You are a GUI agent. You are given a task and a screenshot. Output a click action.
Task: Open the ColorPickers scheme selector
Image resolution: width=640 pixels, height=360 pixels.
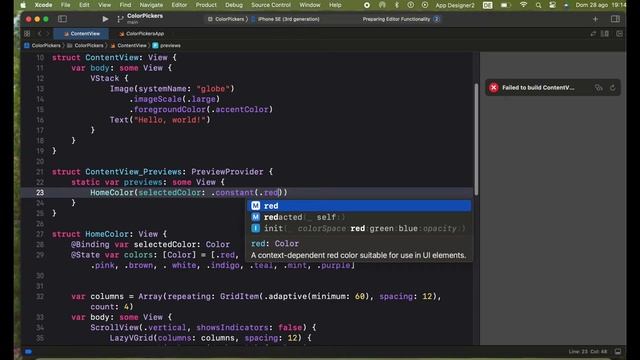click(227, 19)
